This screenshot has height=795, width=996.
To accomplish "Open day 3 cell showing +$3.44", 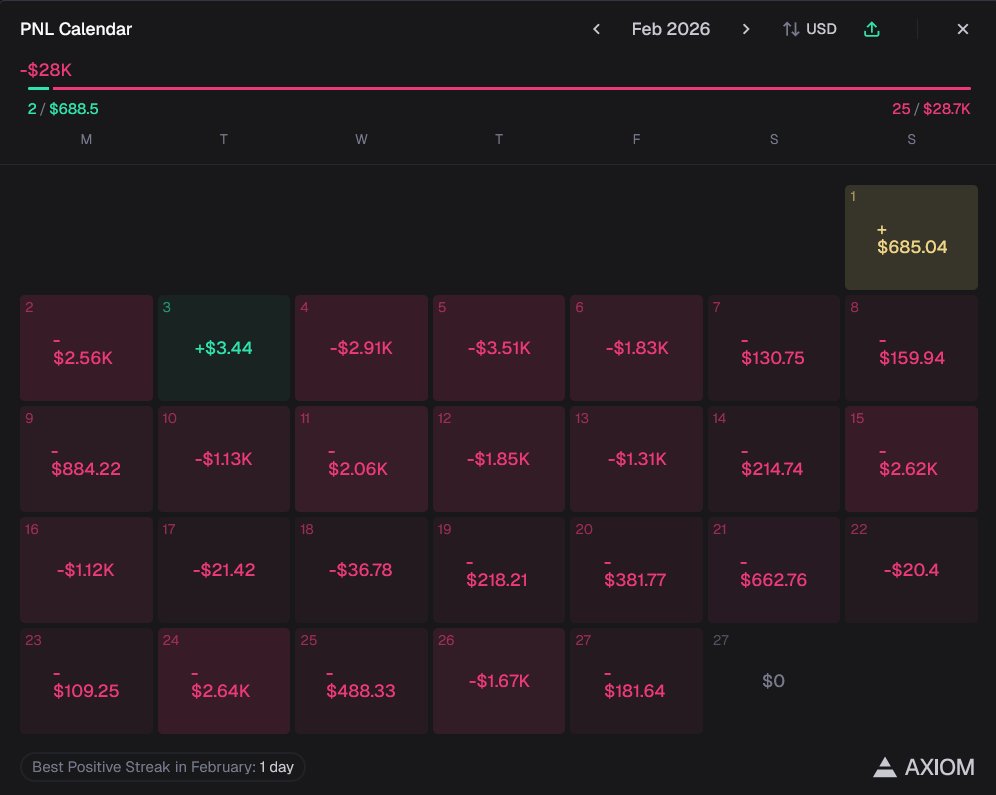I will click(224, 348).
